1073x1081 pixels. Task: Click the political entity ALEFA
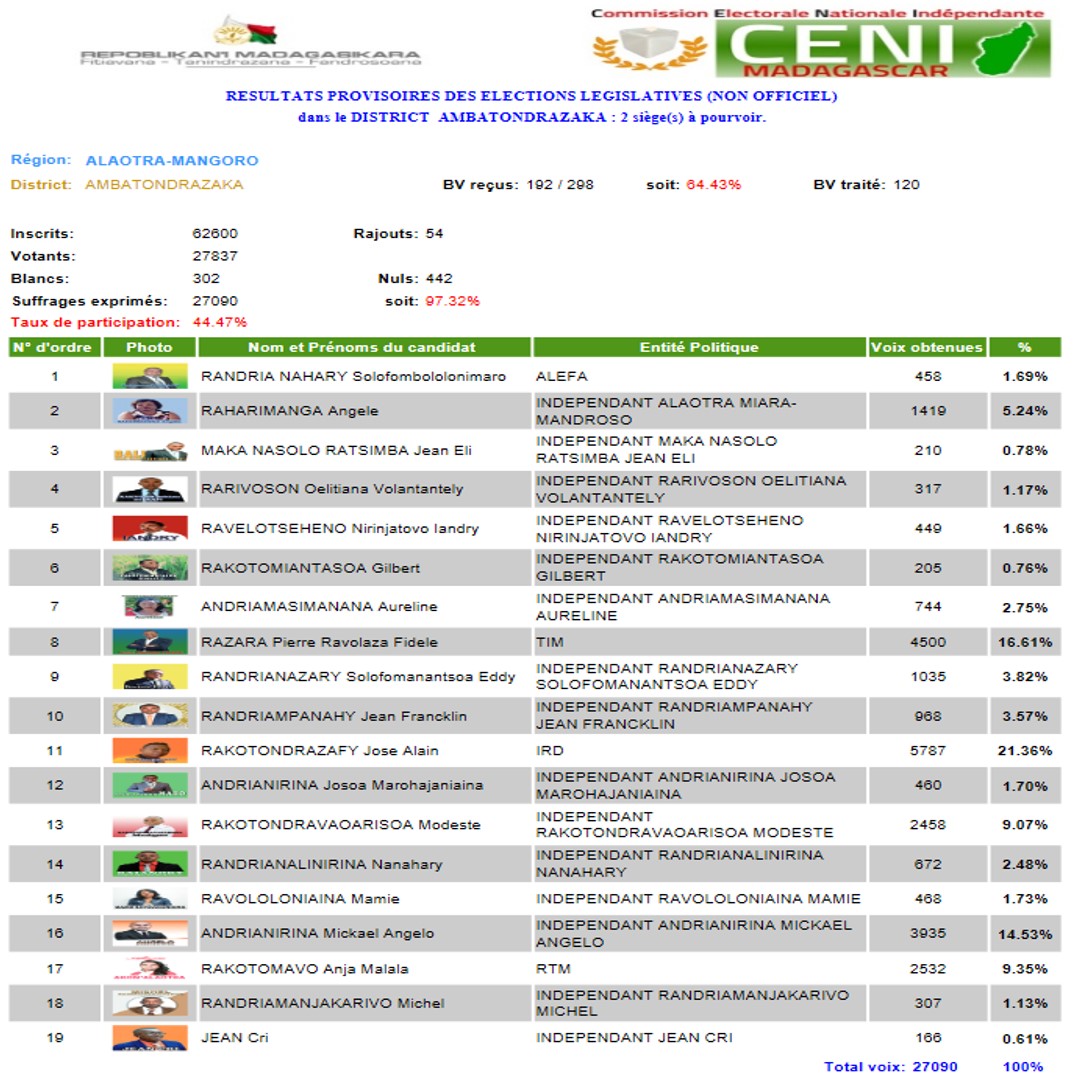562,376
